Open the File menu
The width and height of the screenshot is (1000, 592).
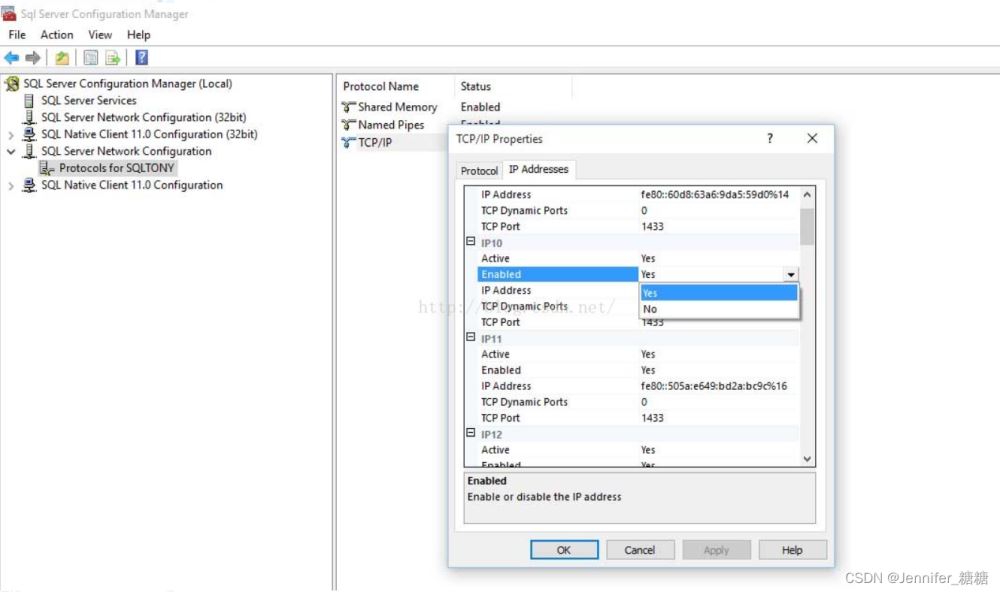(x=17, y=35)
